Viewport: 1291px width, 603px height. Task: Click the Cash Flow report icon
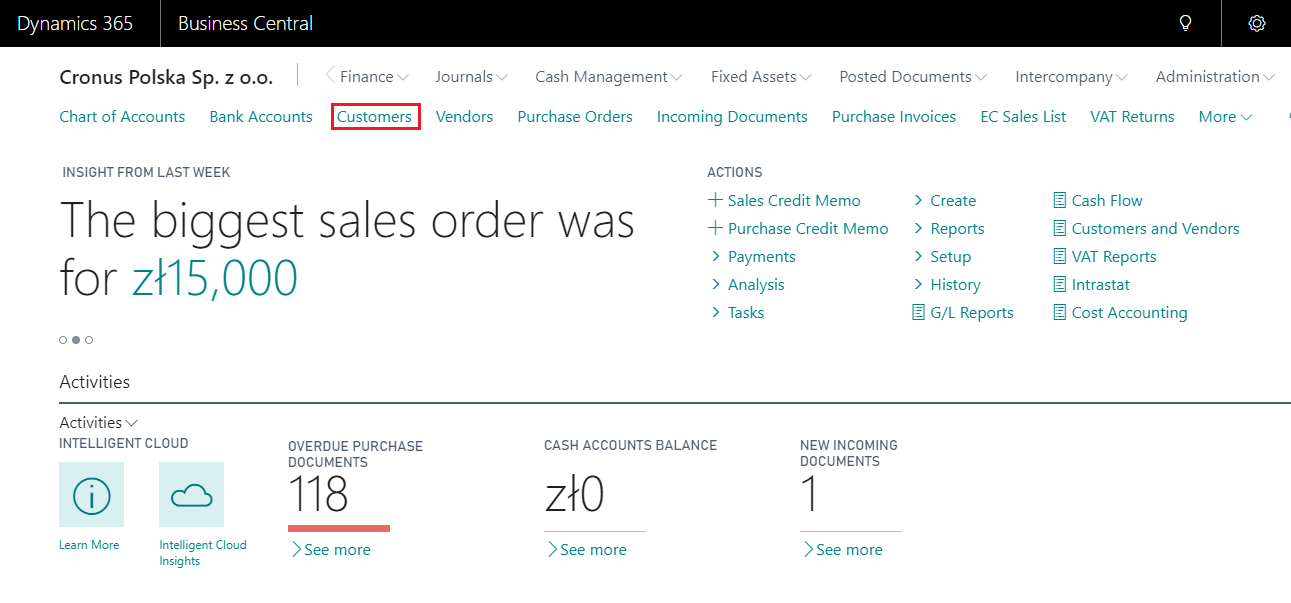1060,200
